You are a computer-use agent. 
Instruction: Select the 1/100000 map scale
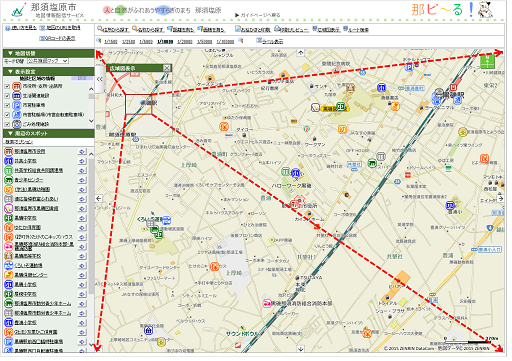pyautogui.click(x=227, y=42)
